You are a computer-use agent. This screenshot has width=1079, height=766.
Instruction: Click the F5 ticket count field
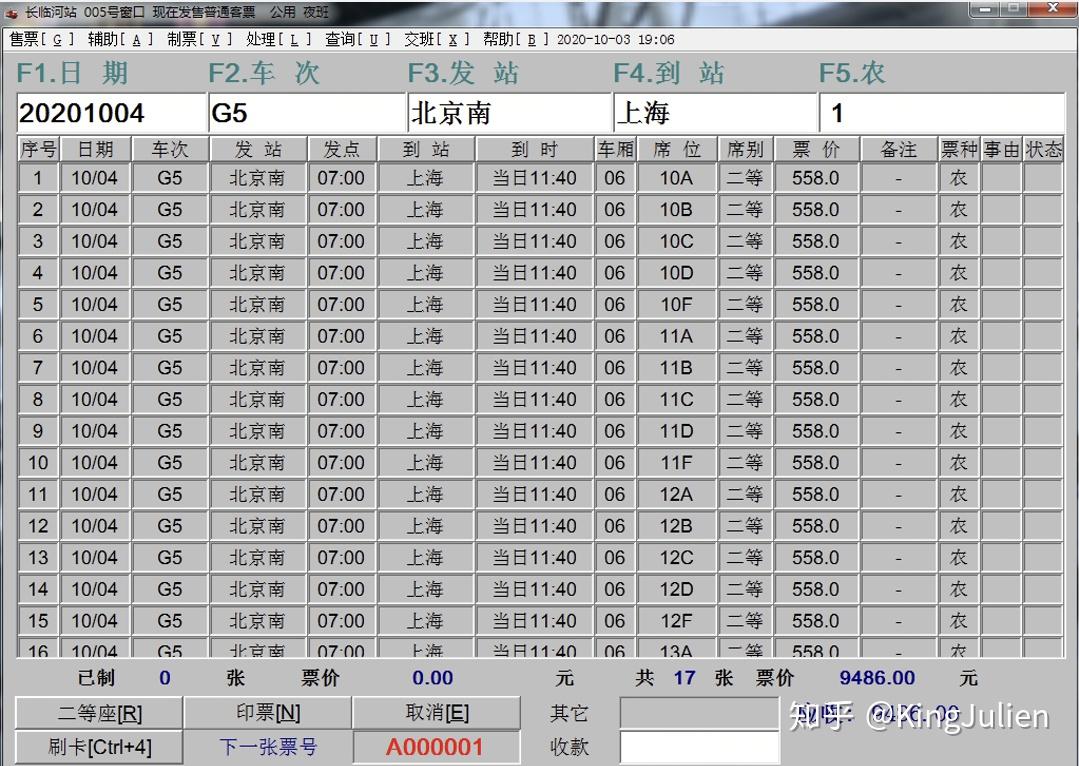coord(942,113)
